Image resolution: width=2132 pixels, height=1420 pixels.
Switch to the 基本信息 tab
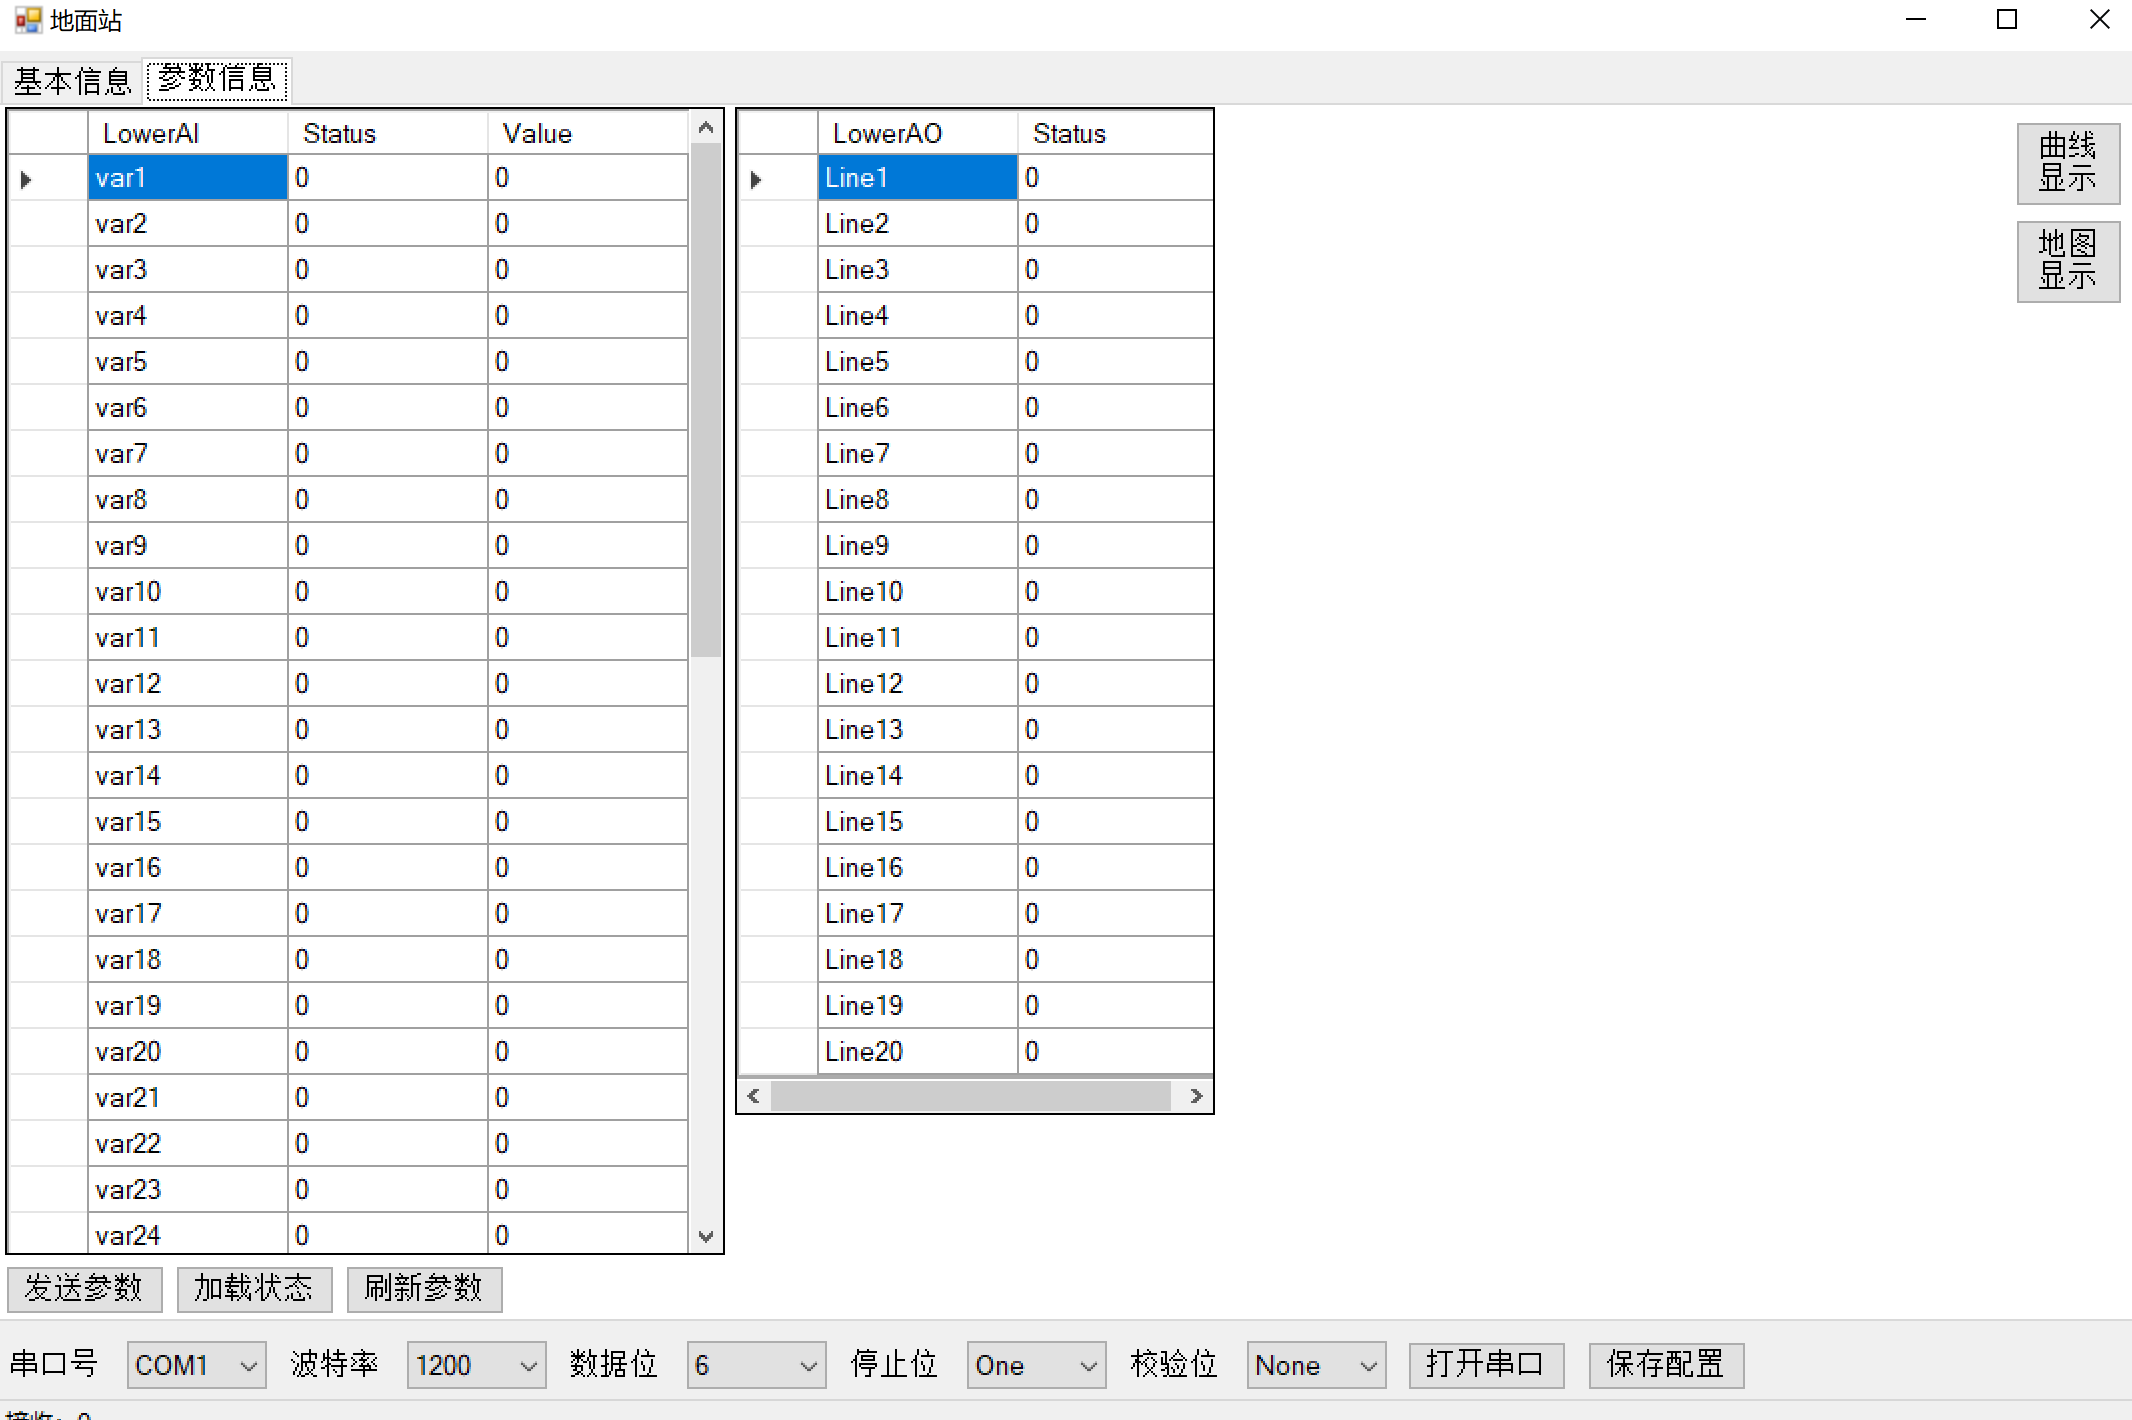pos(71,81)
